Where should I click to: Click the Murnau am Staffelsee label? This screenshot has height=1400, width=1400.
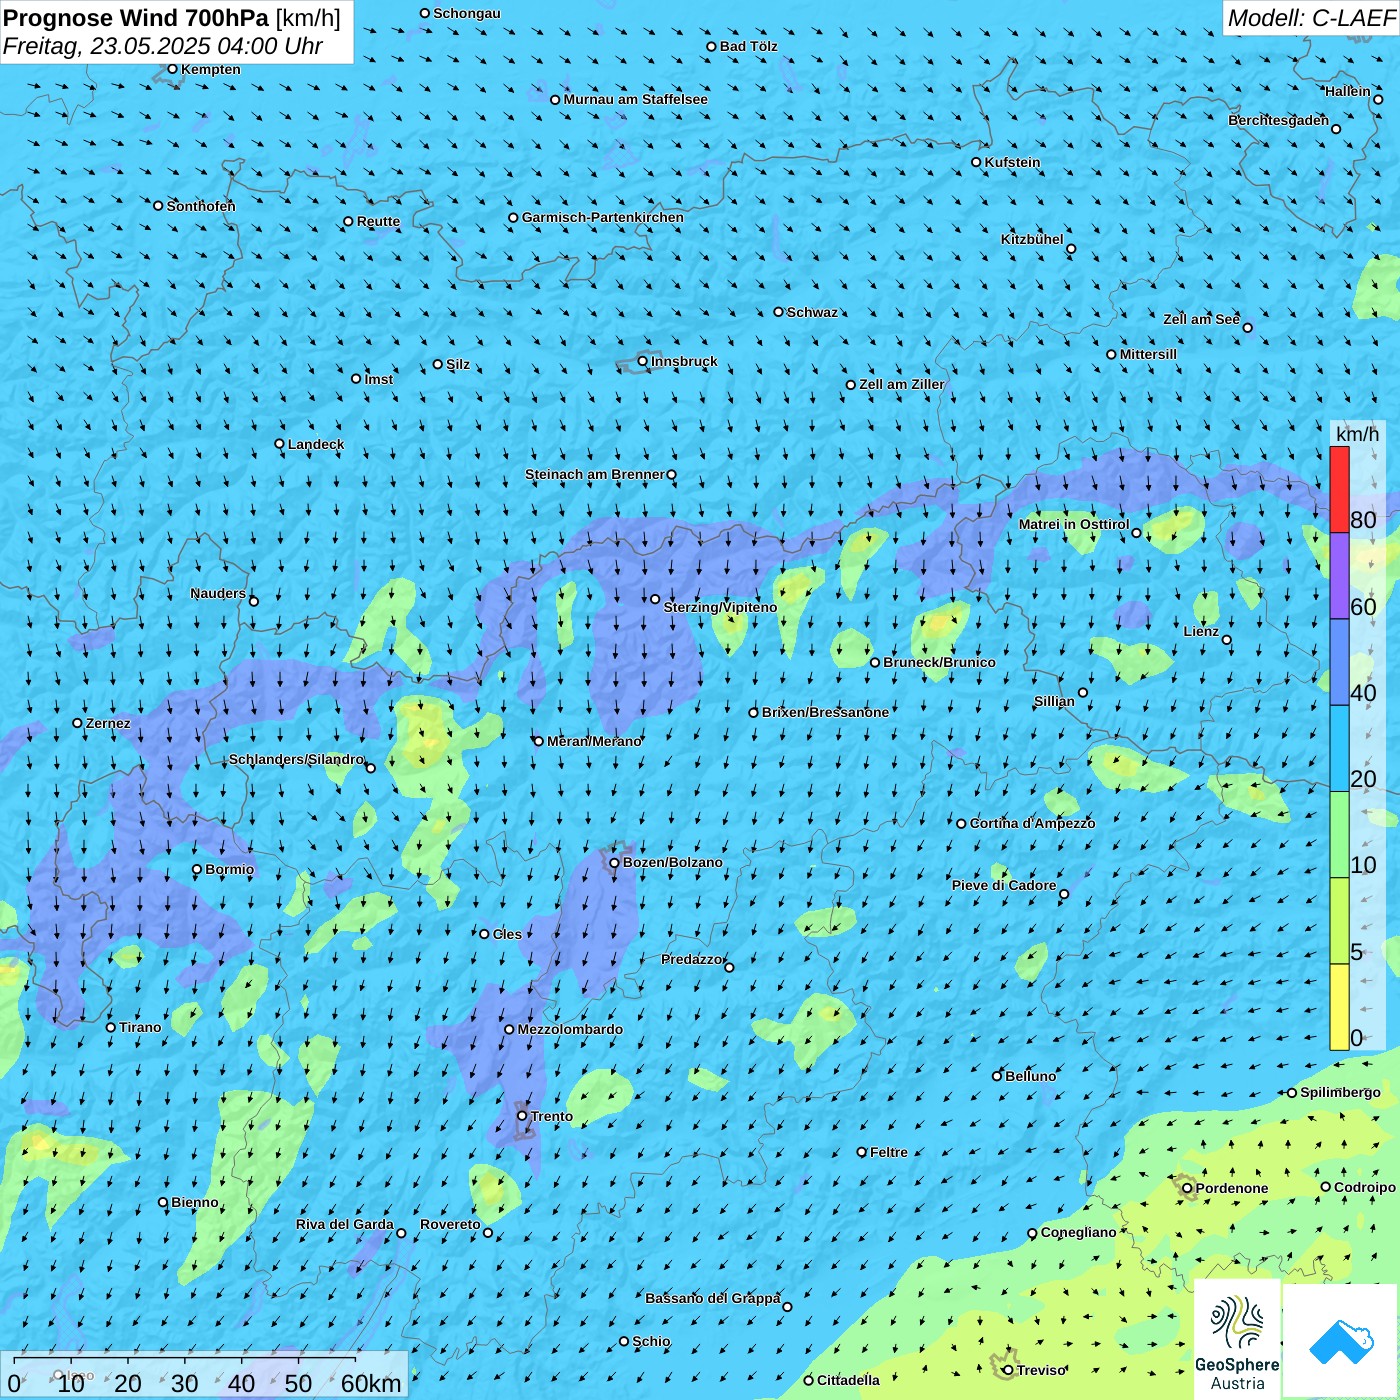coord(635,99)
